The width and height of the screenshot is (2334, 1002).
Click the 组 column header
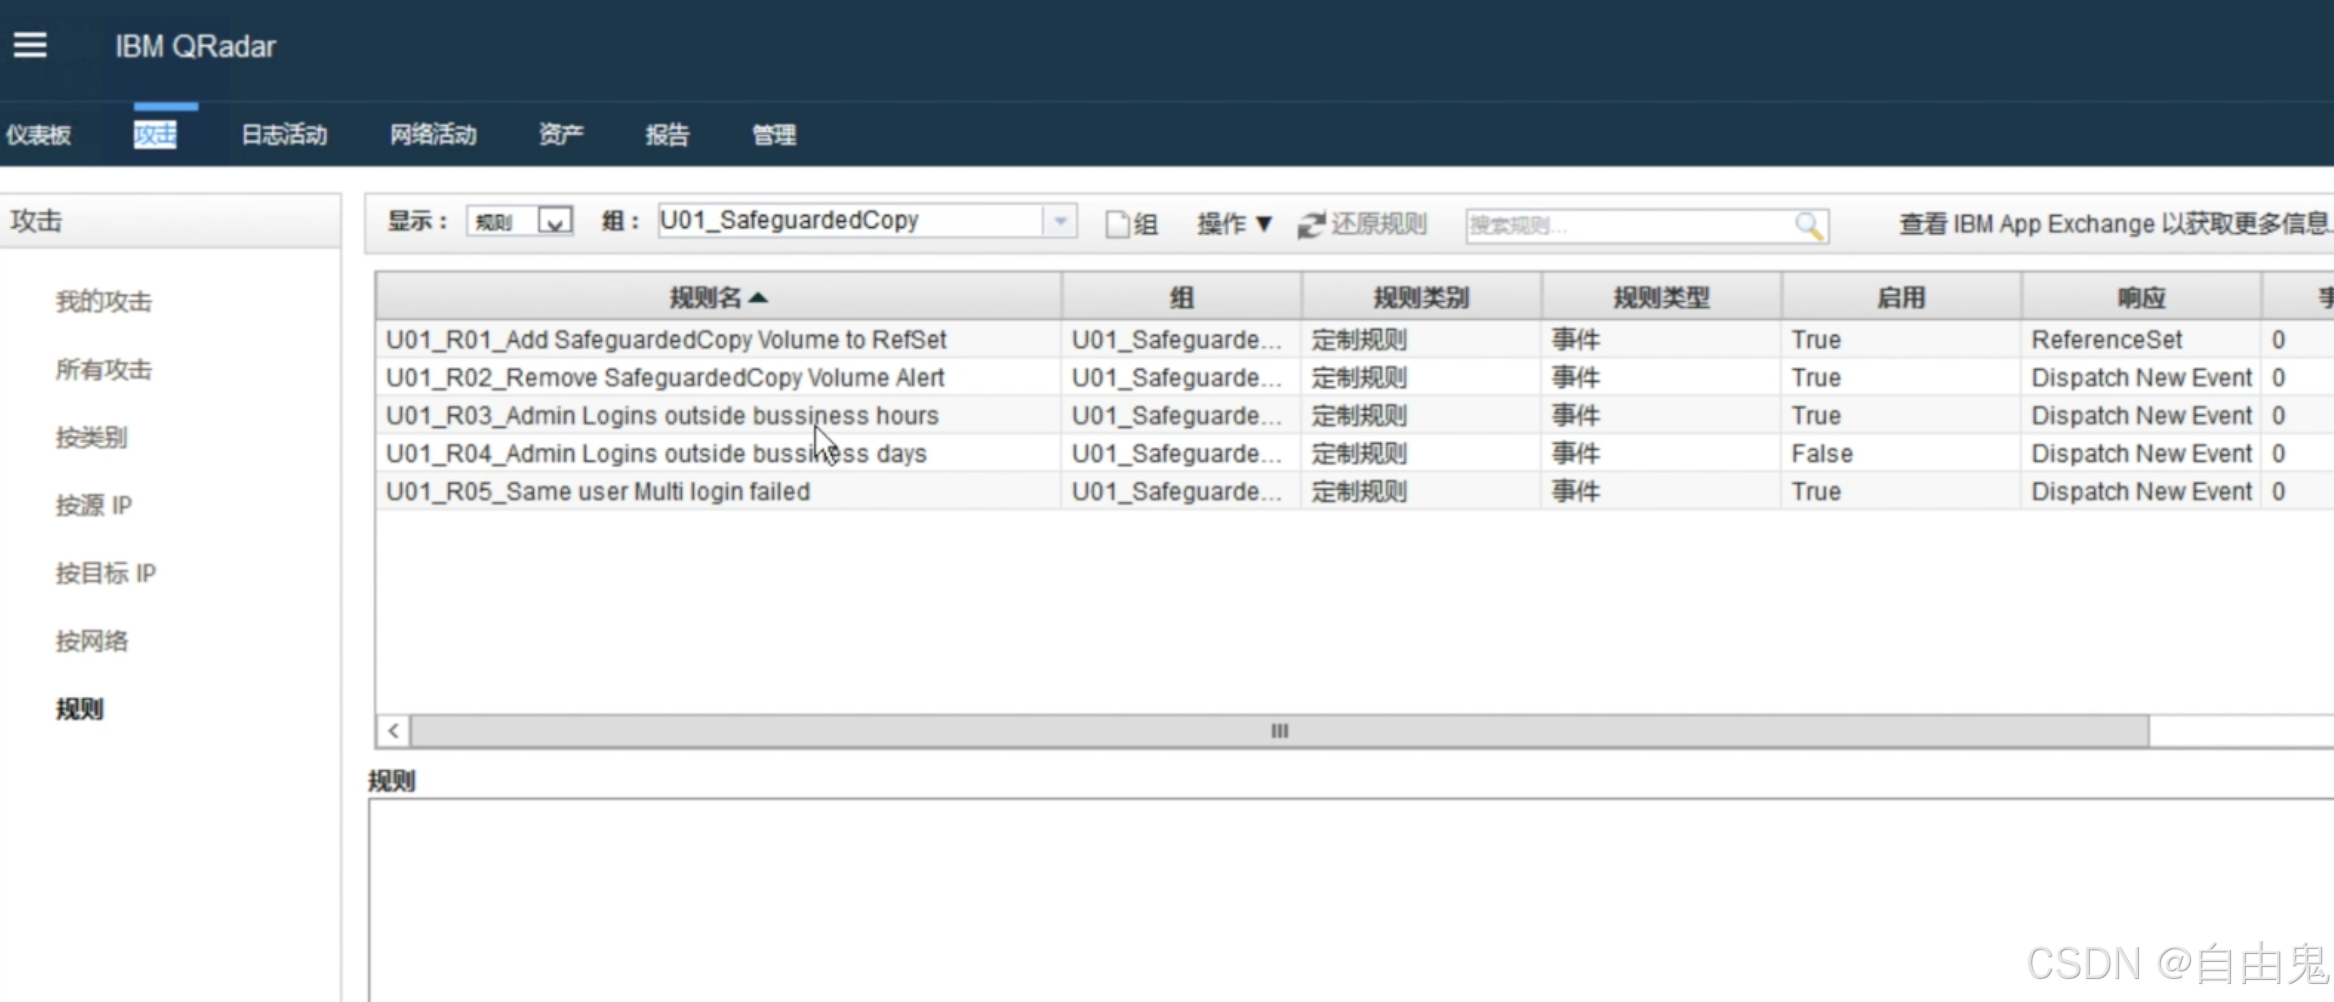tap(1182, 297)
